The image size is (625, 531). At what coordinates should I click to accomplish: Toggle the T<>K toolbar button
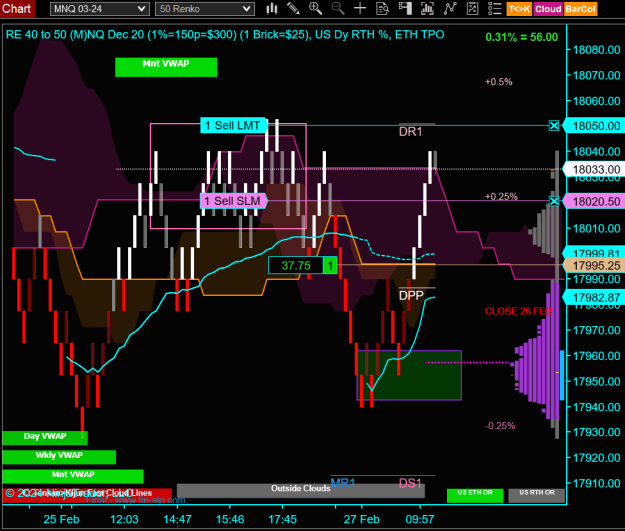click(x=519, y=9)
